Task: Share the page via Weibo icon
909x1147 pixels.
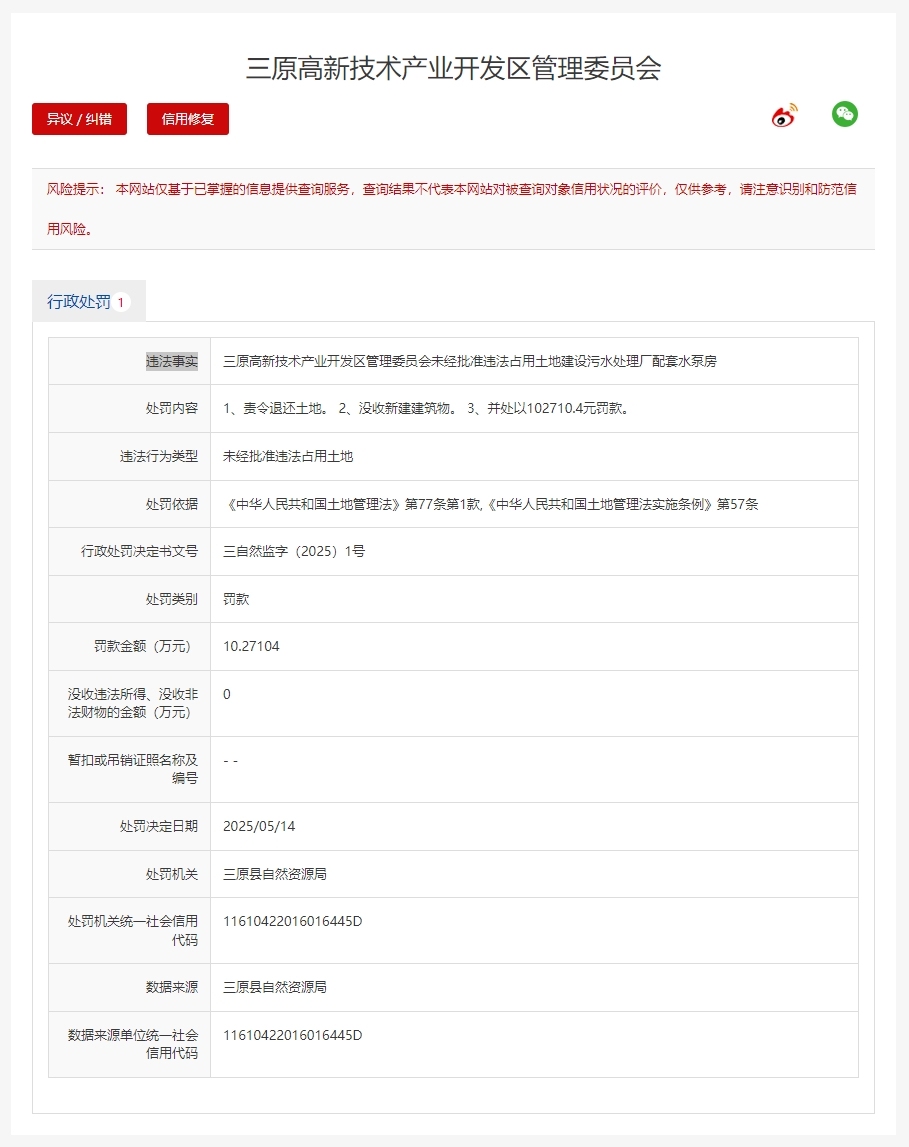Action: coord(784,116)
